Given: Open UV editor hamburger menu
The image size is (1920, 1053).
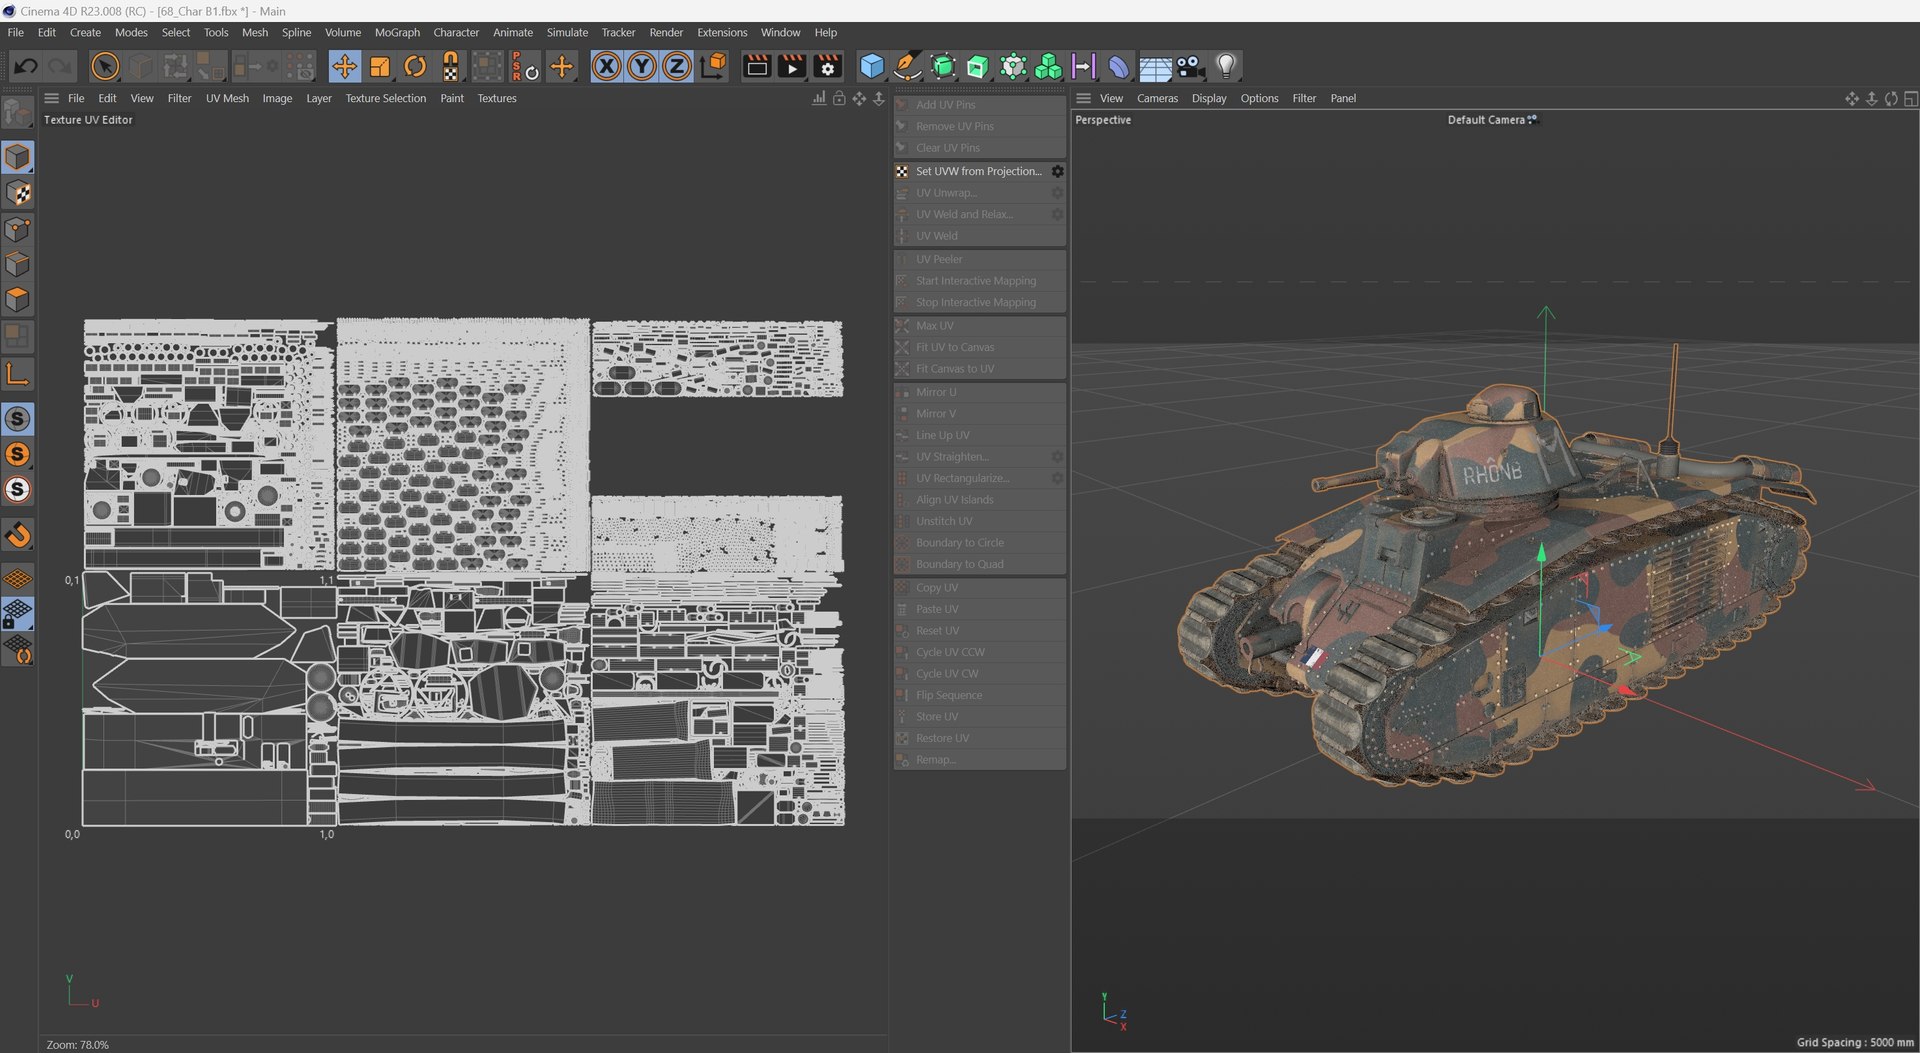Looking at the screenshot, I should [x=52, y=98].
